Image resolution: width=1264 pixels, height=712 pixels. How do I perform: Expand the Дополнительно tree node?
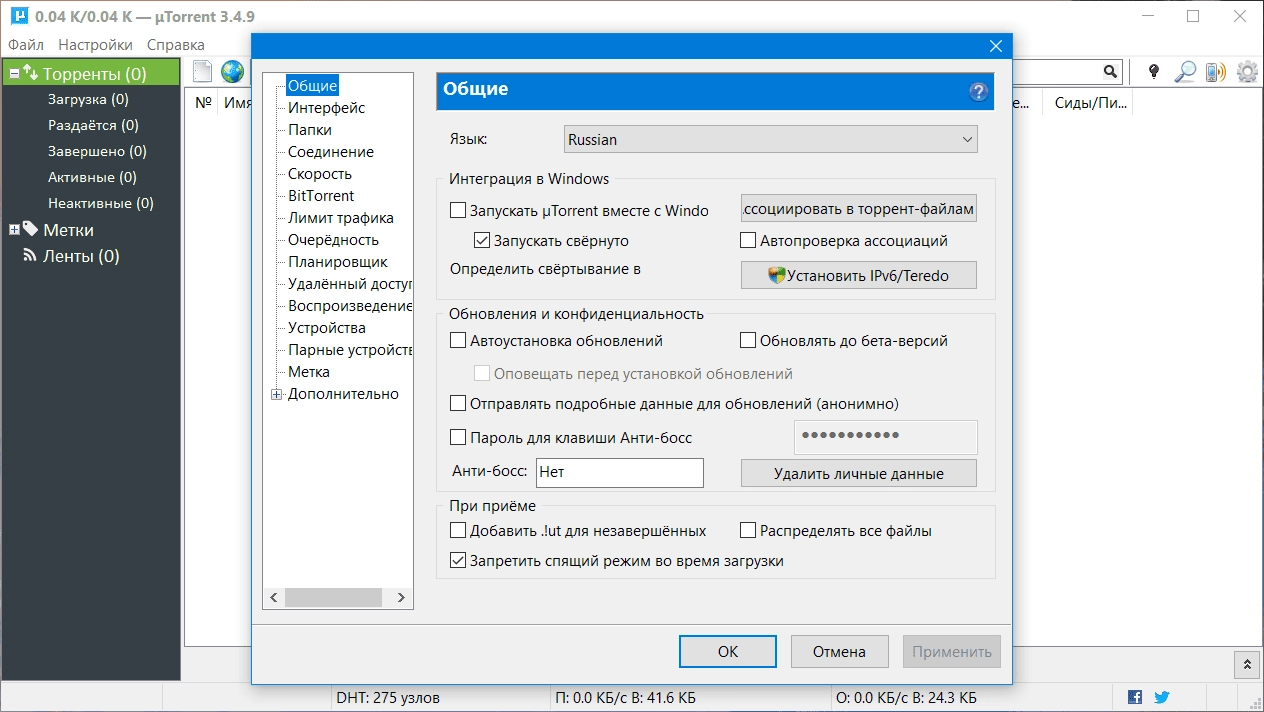(277, 394)
